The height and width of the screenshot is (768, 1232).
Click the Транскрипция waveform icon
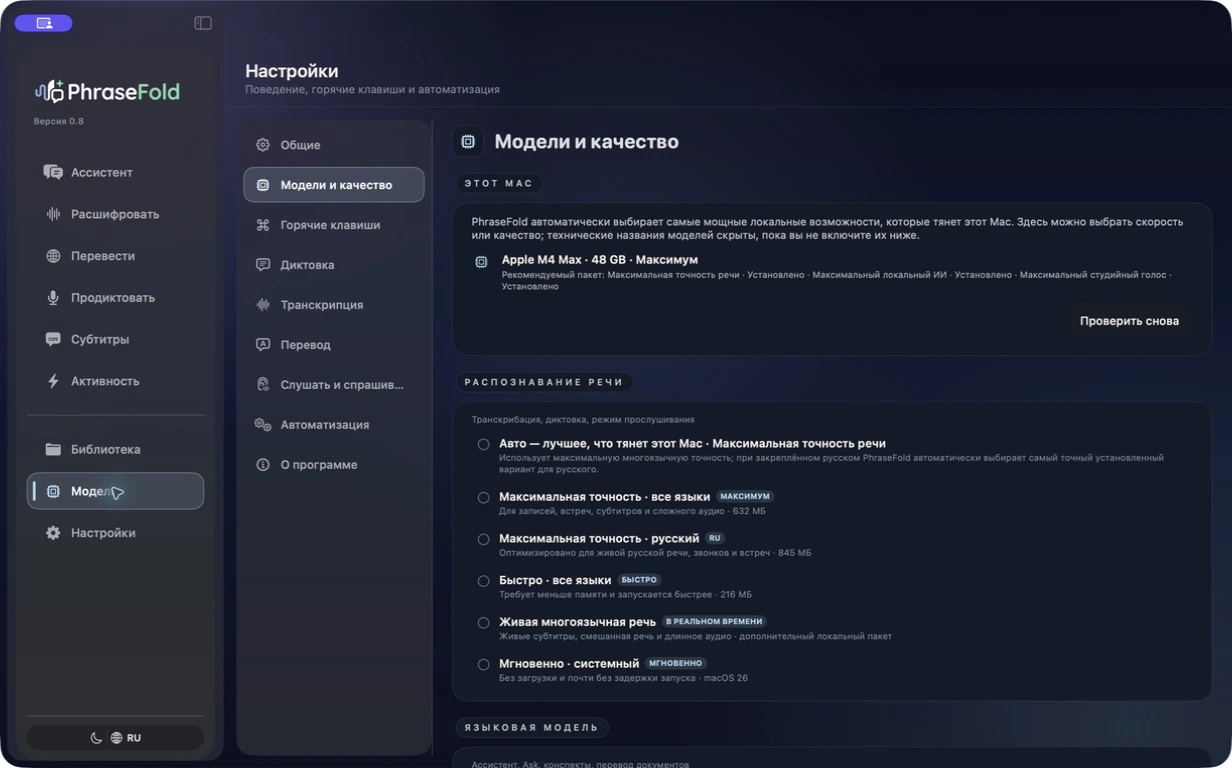click(x=263, y=305)
